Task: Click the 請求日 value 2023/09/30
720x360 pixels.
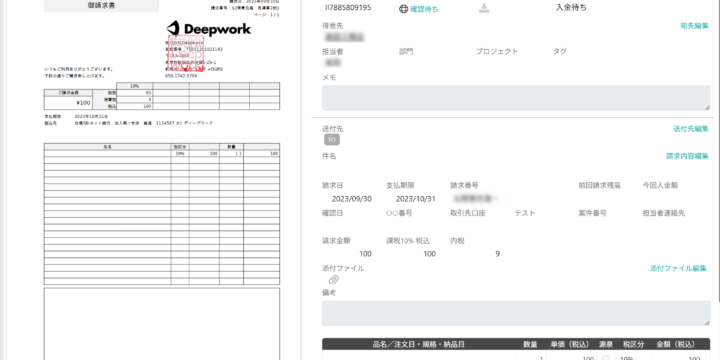Action: coord(352,199)
